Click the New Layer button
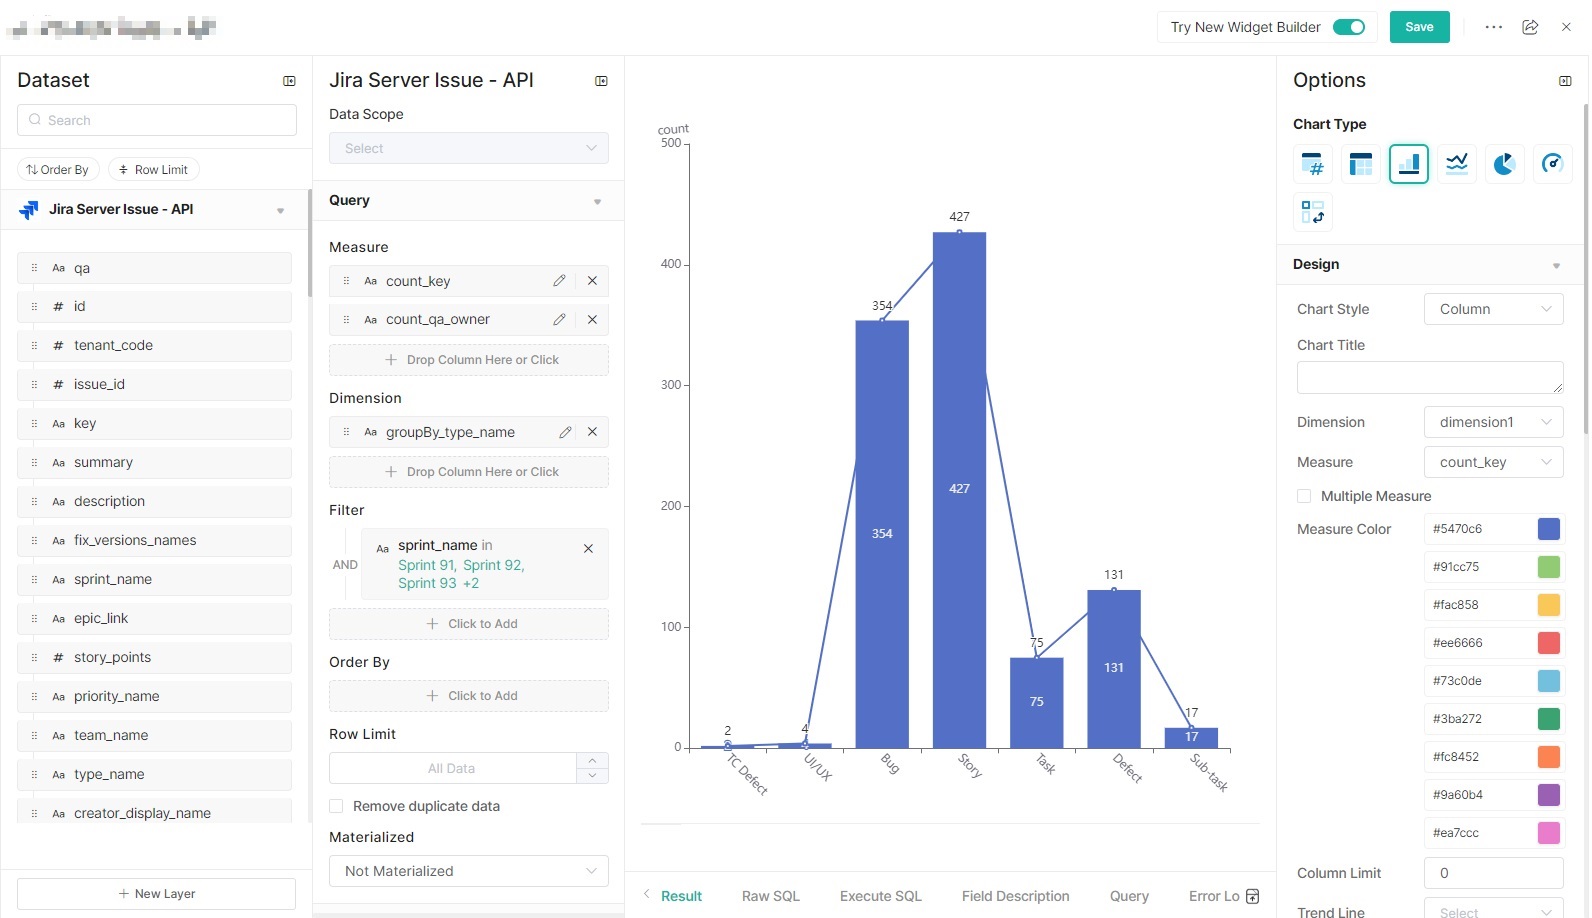 (156, 894)
